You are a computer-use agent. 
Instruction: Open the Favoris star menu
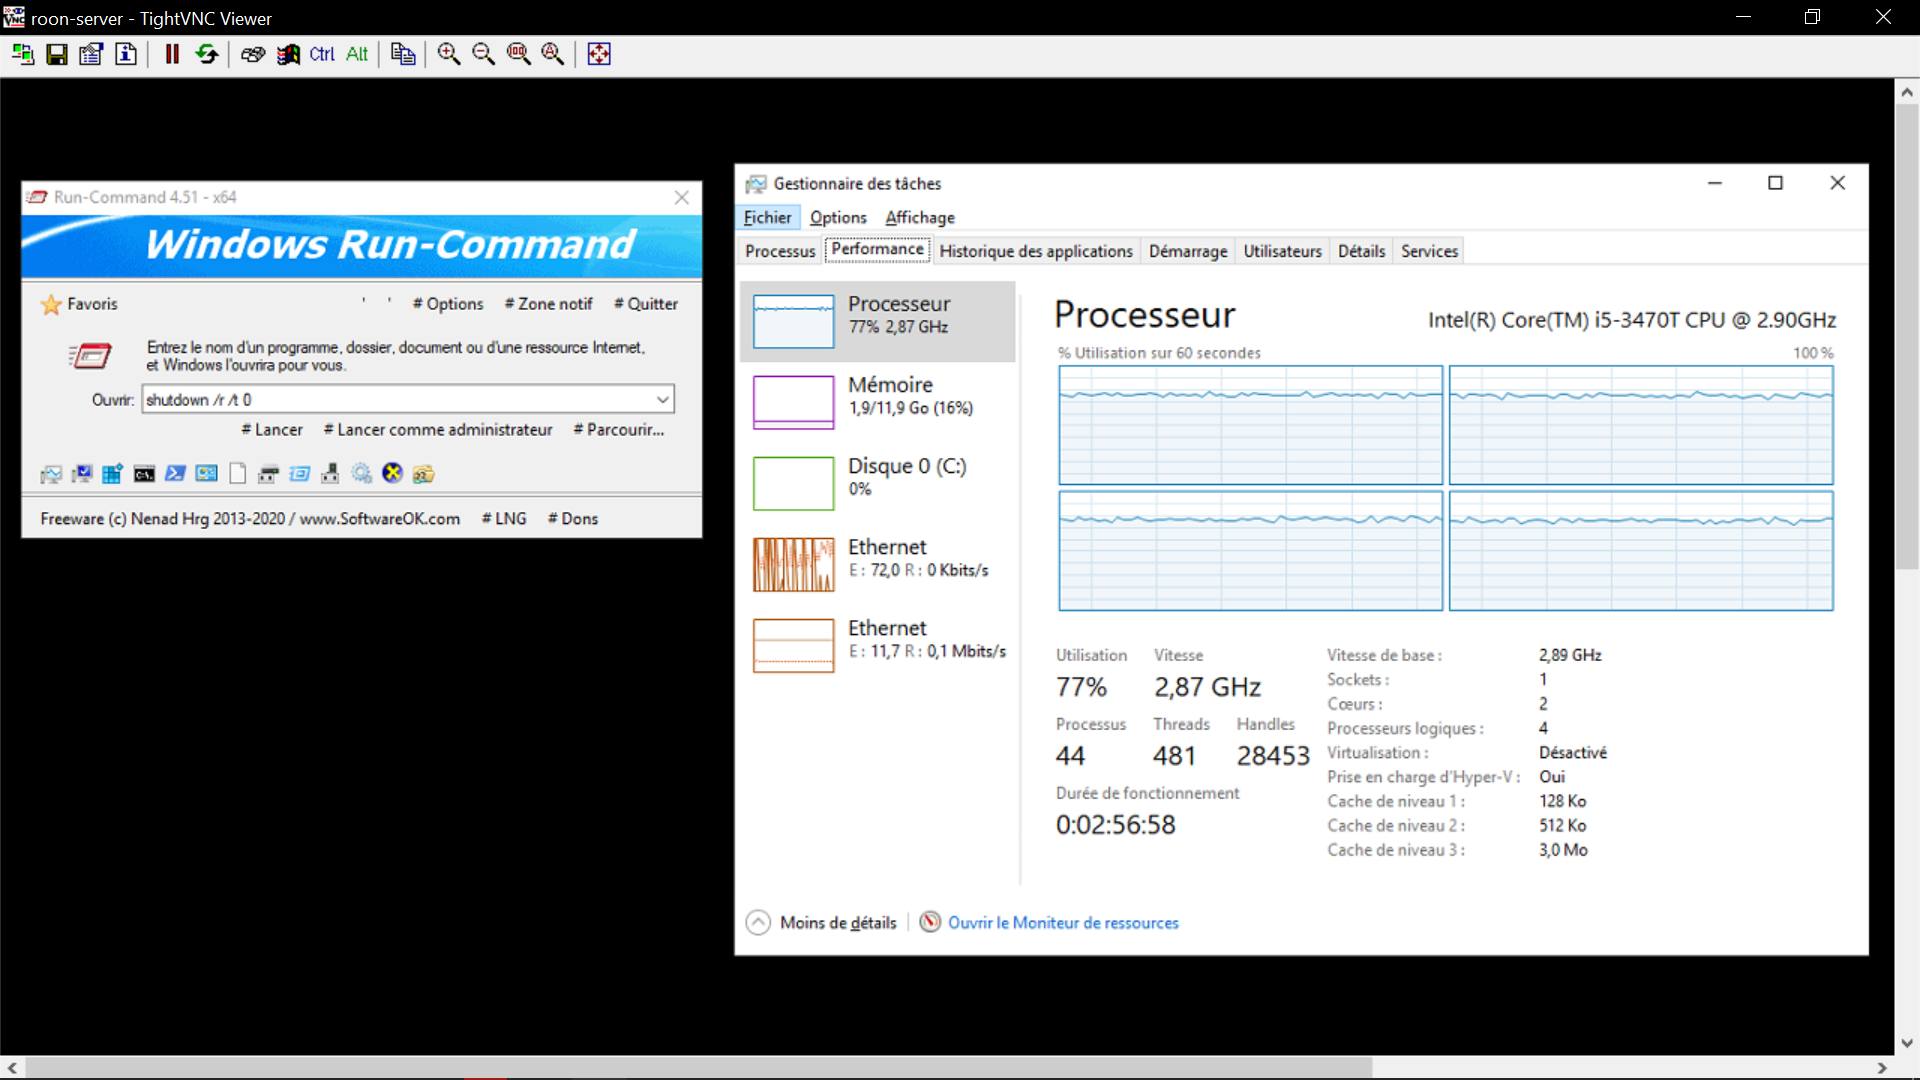click(x=79, y=304)
